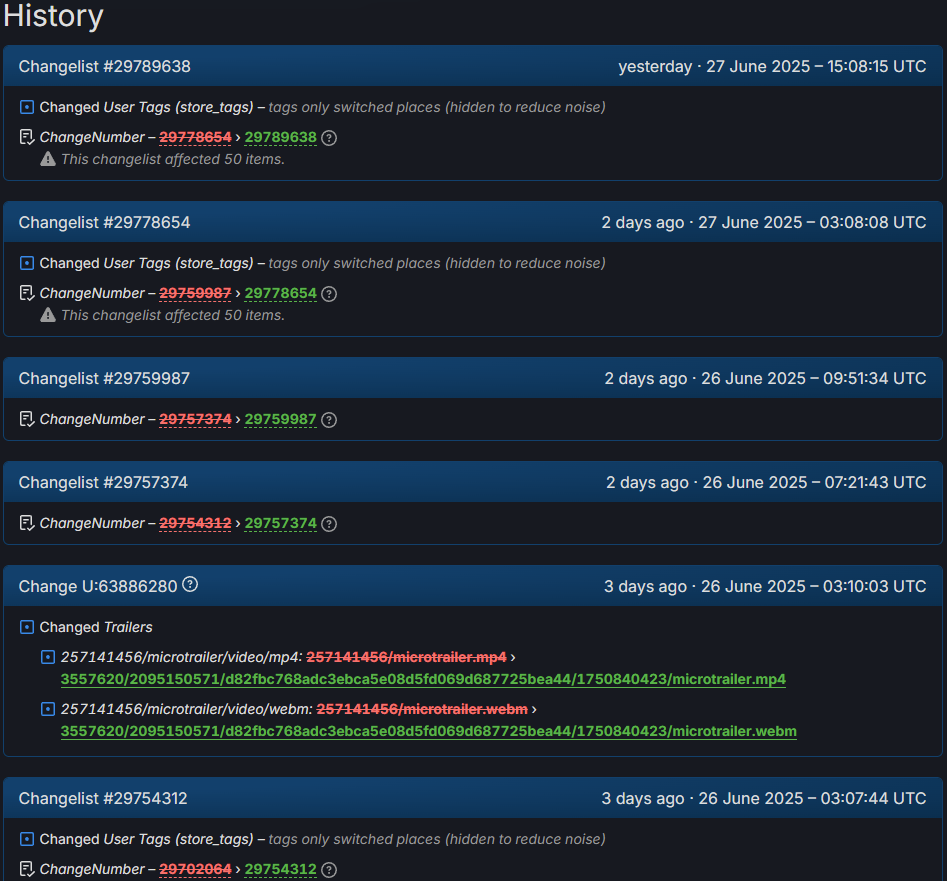Follow the green 29778654 change number link
947x881 pixels.
280,293
